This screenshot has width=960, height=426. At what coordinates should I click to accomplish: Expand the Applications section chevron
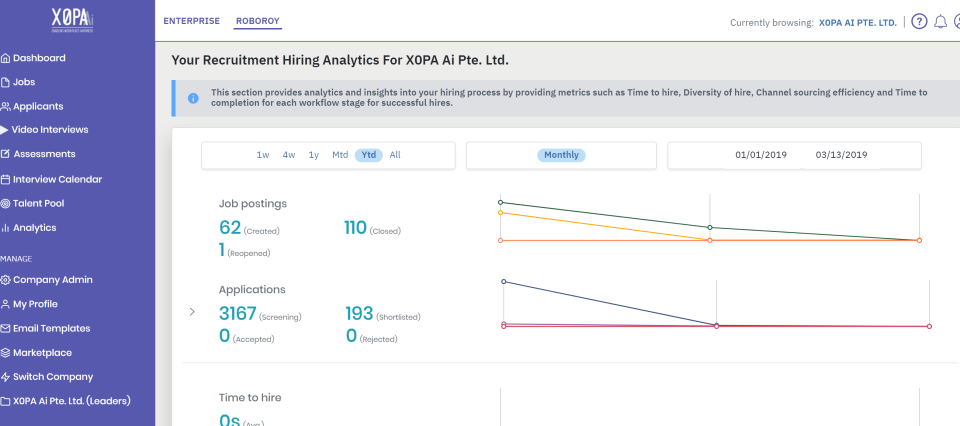click(x=192, y=312)
